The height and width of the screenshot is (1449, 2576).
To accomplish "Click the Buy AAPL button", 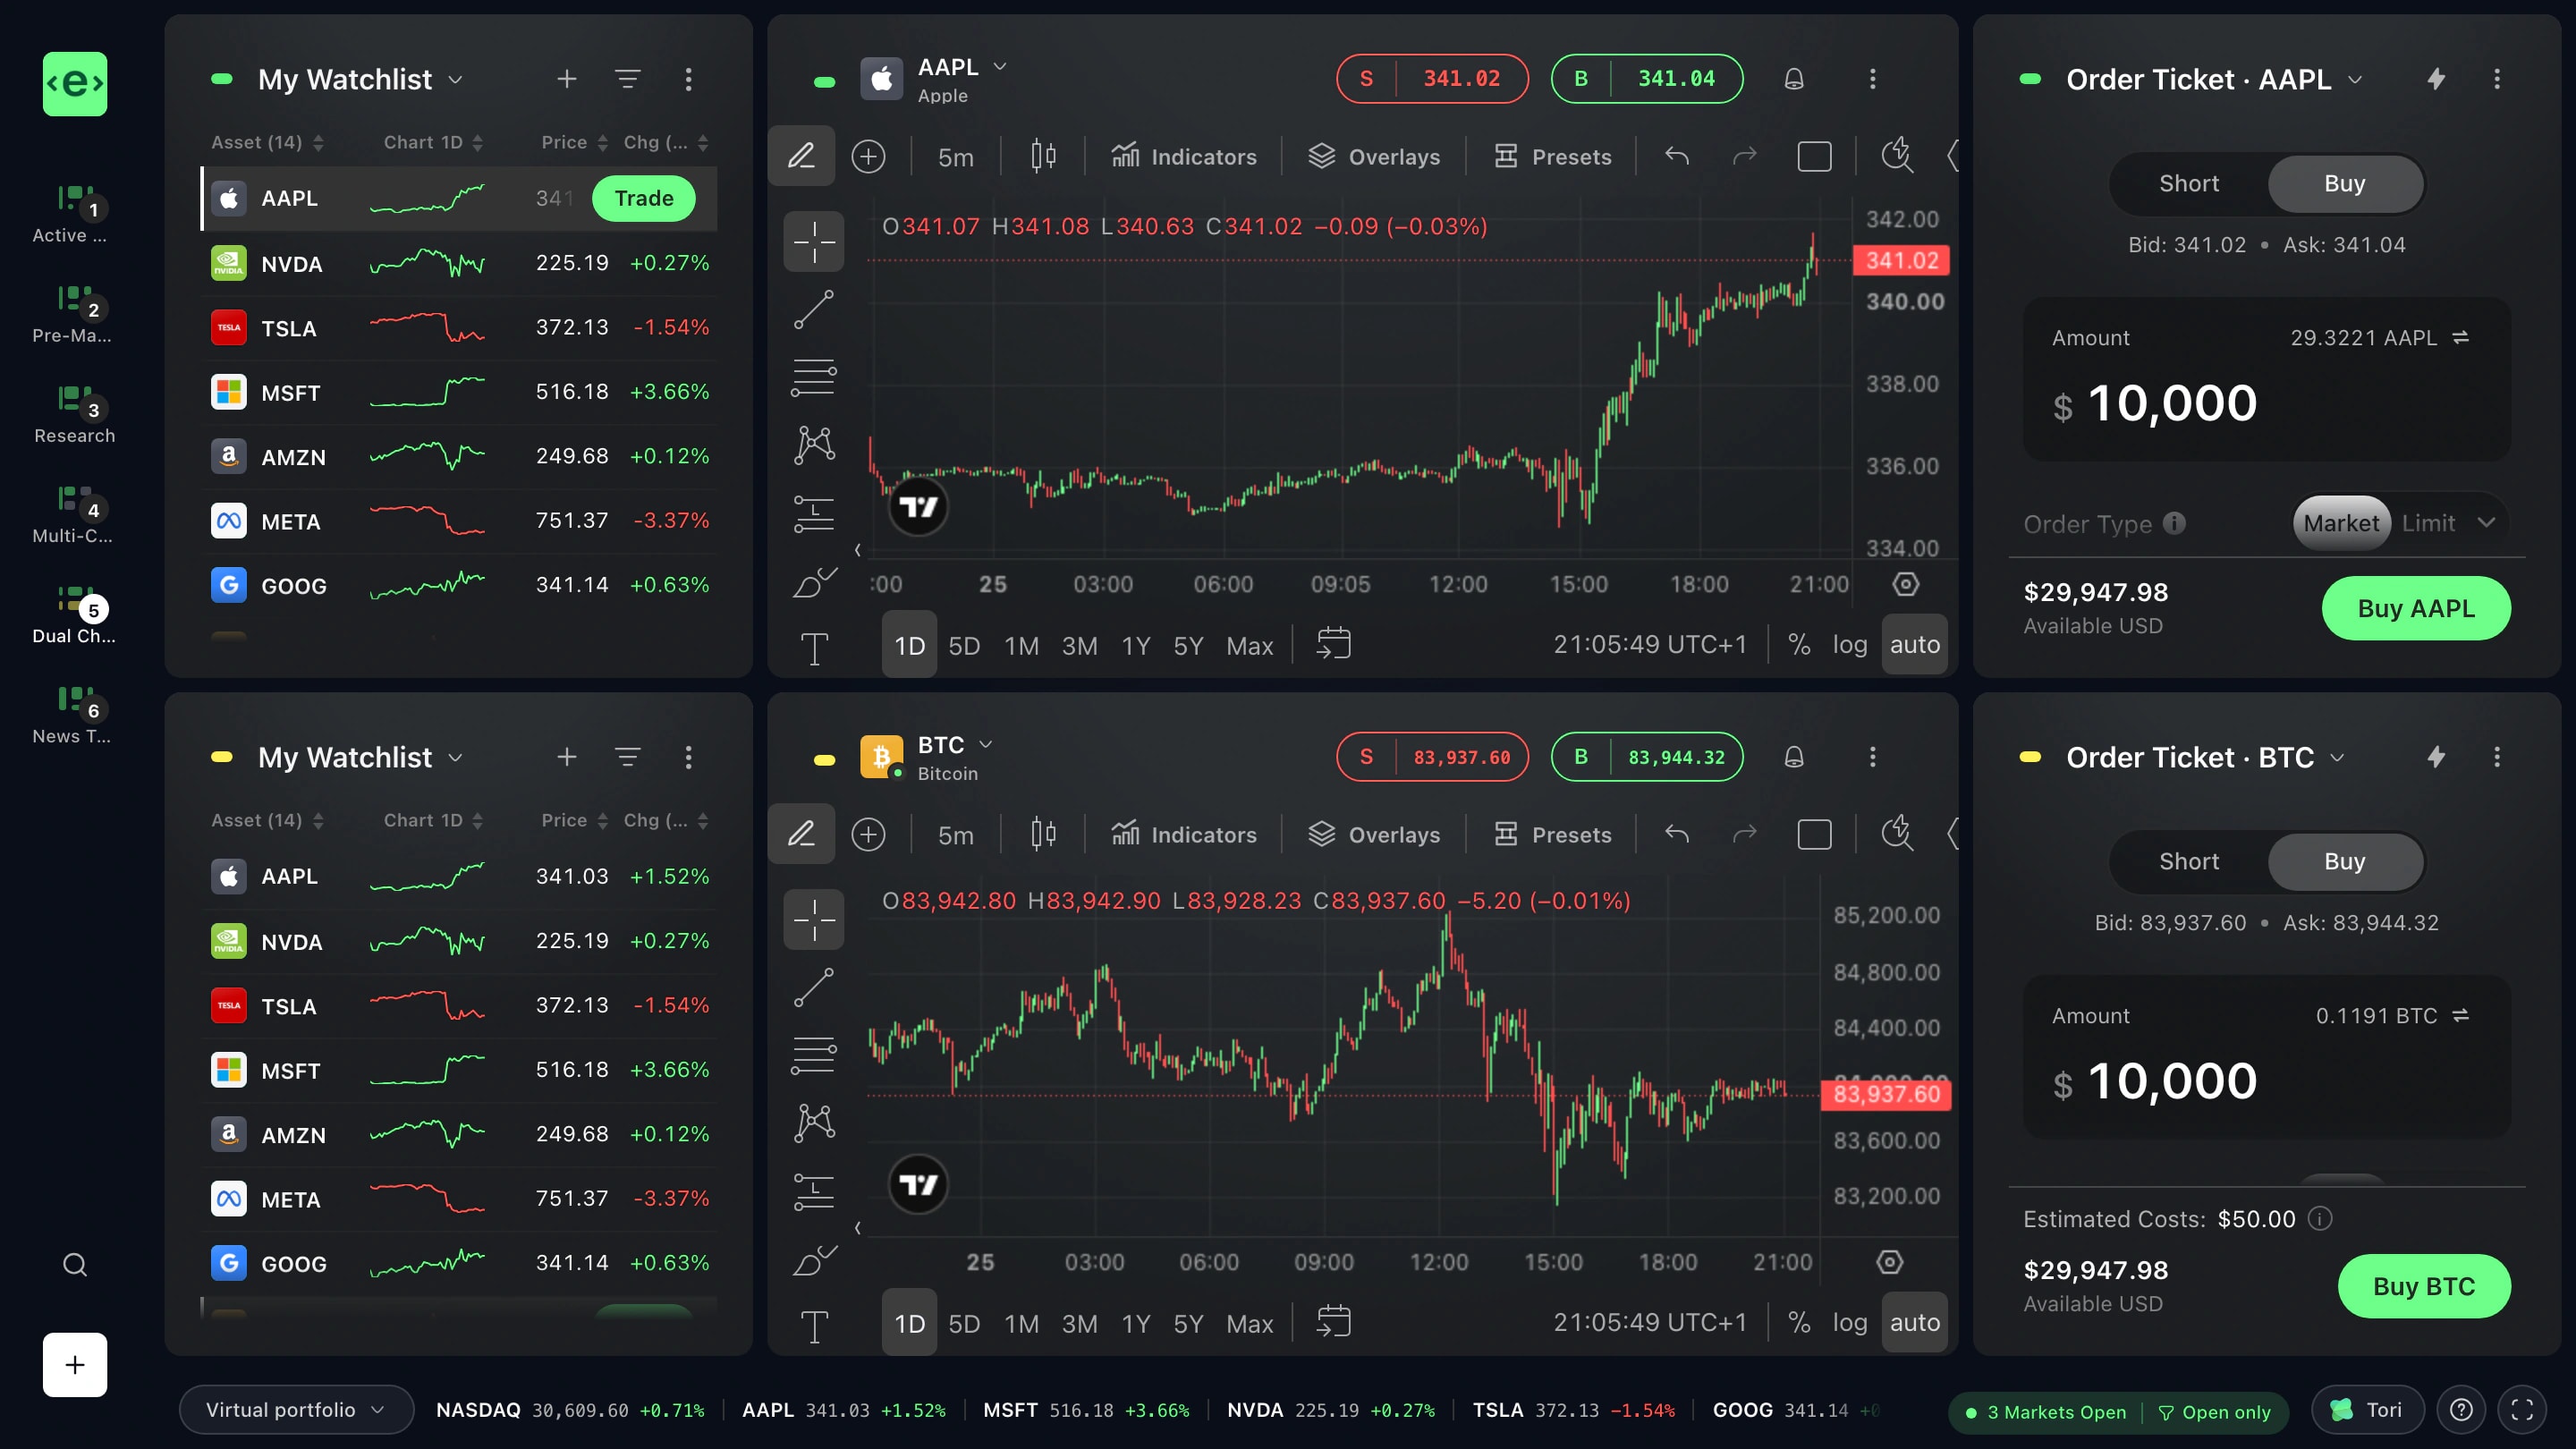I will click(x=2416, y=608).
